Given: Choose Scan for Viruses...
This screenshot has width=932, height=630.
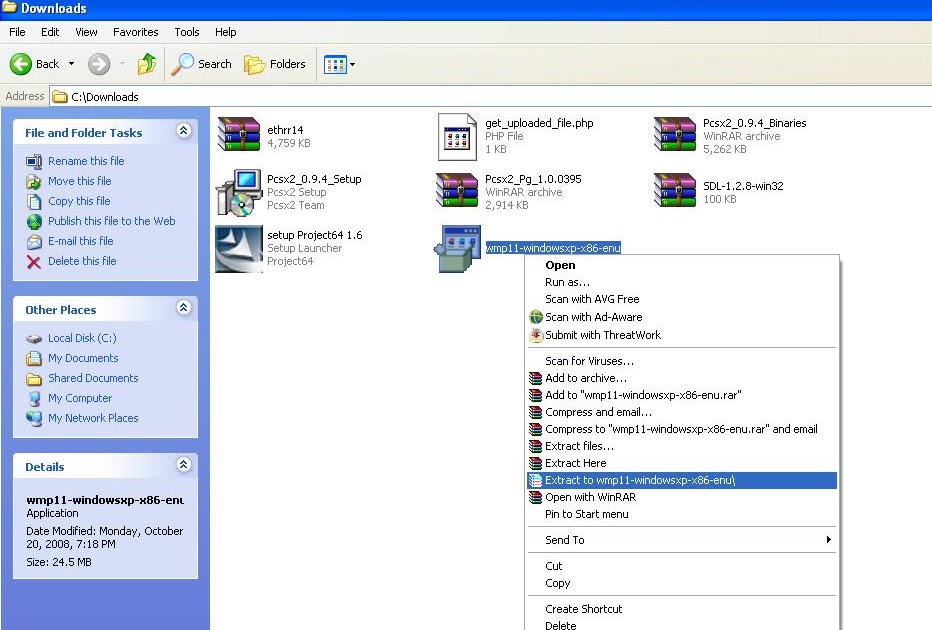Looking at the screenshot, I should pyautogui.click(x=682, y=361).
